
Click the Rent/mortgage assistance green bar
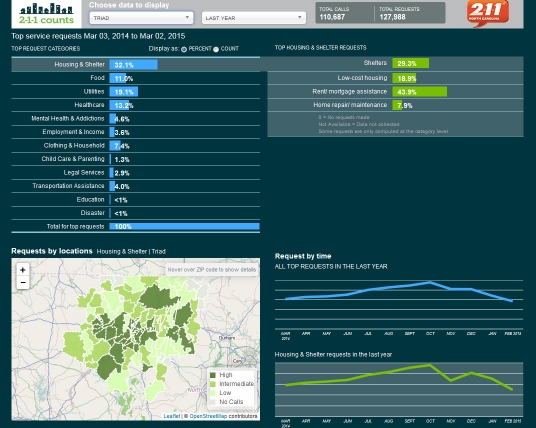click(x=419, y=92)
